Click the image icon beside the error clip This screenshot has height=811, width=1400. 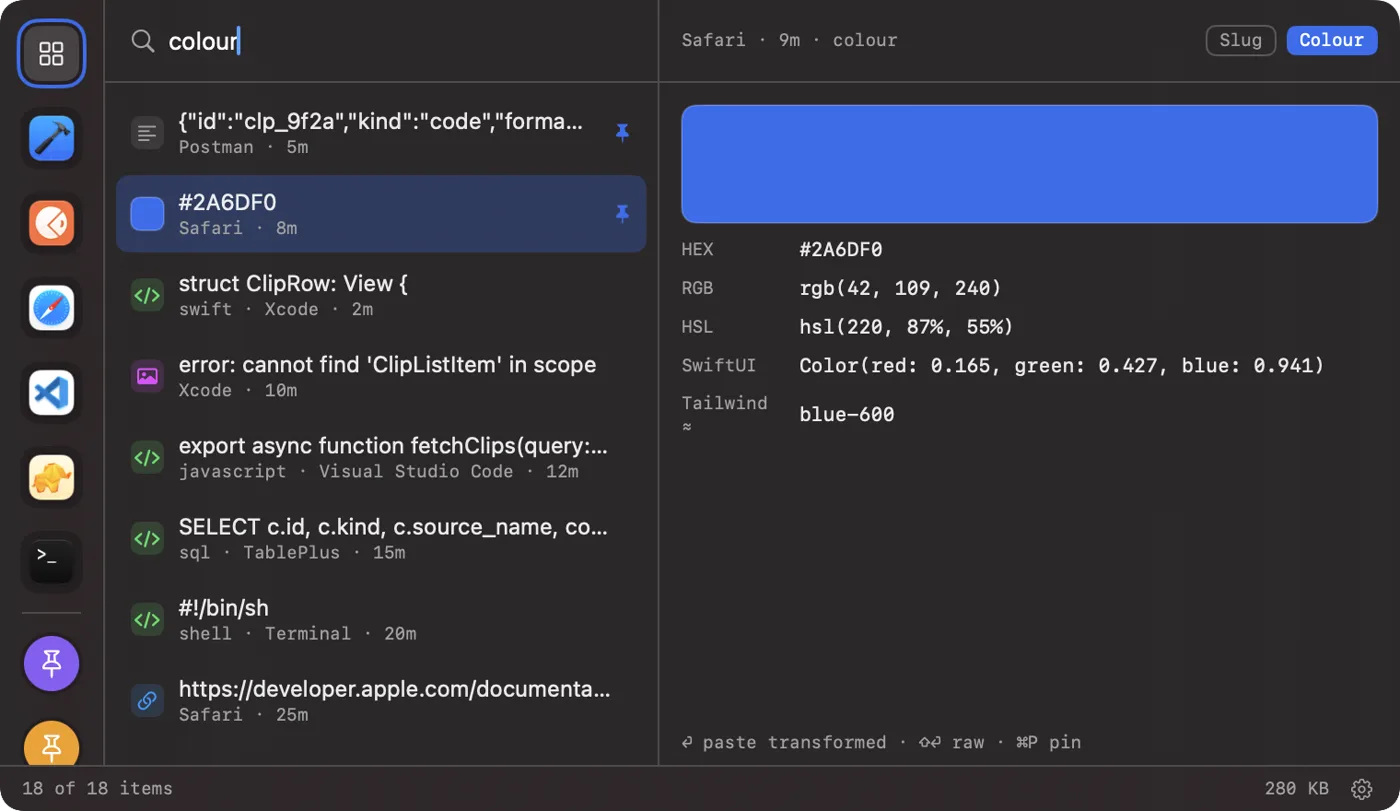(147, 376)
